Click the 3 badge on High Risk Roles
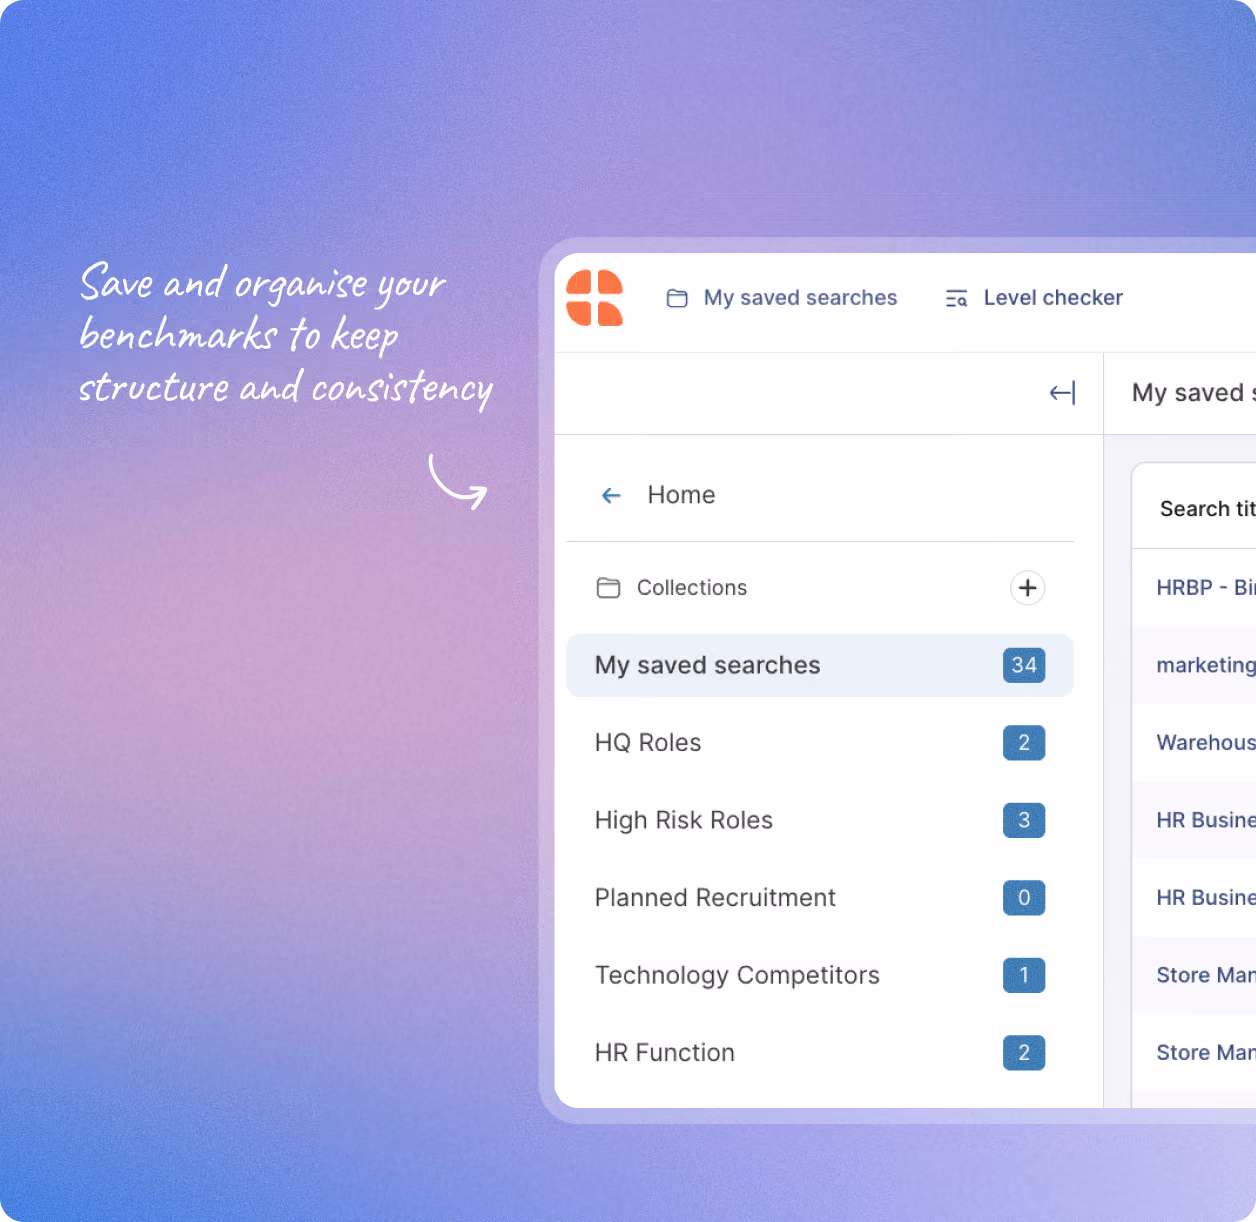Viewport: 1256px width, 1222px height. pos(1024,820)
